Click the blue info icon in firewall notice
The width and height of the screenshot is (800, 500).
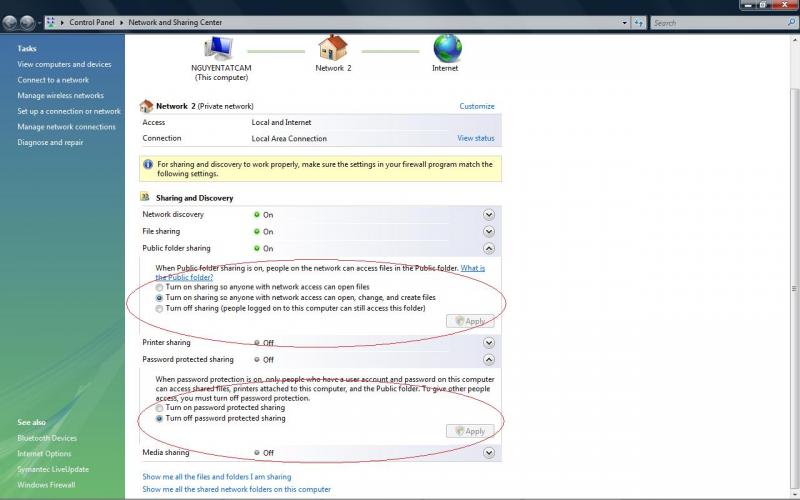tap(148, 163)
